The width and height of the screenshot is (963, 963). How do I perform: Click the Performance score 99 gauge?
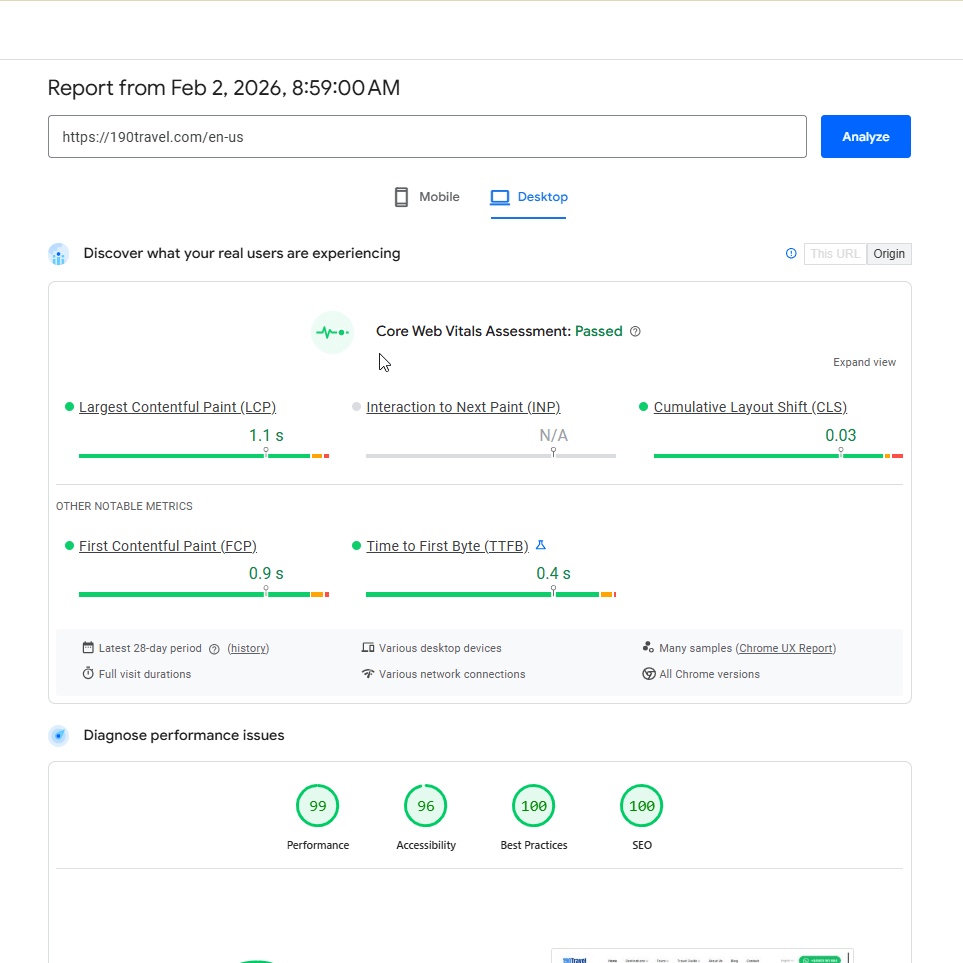pyautogui.click(x=318, y=806)
